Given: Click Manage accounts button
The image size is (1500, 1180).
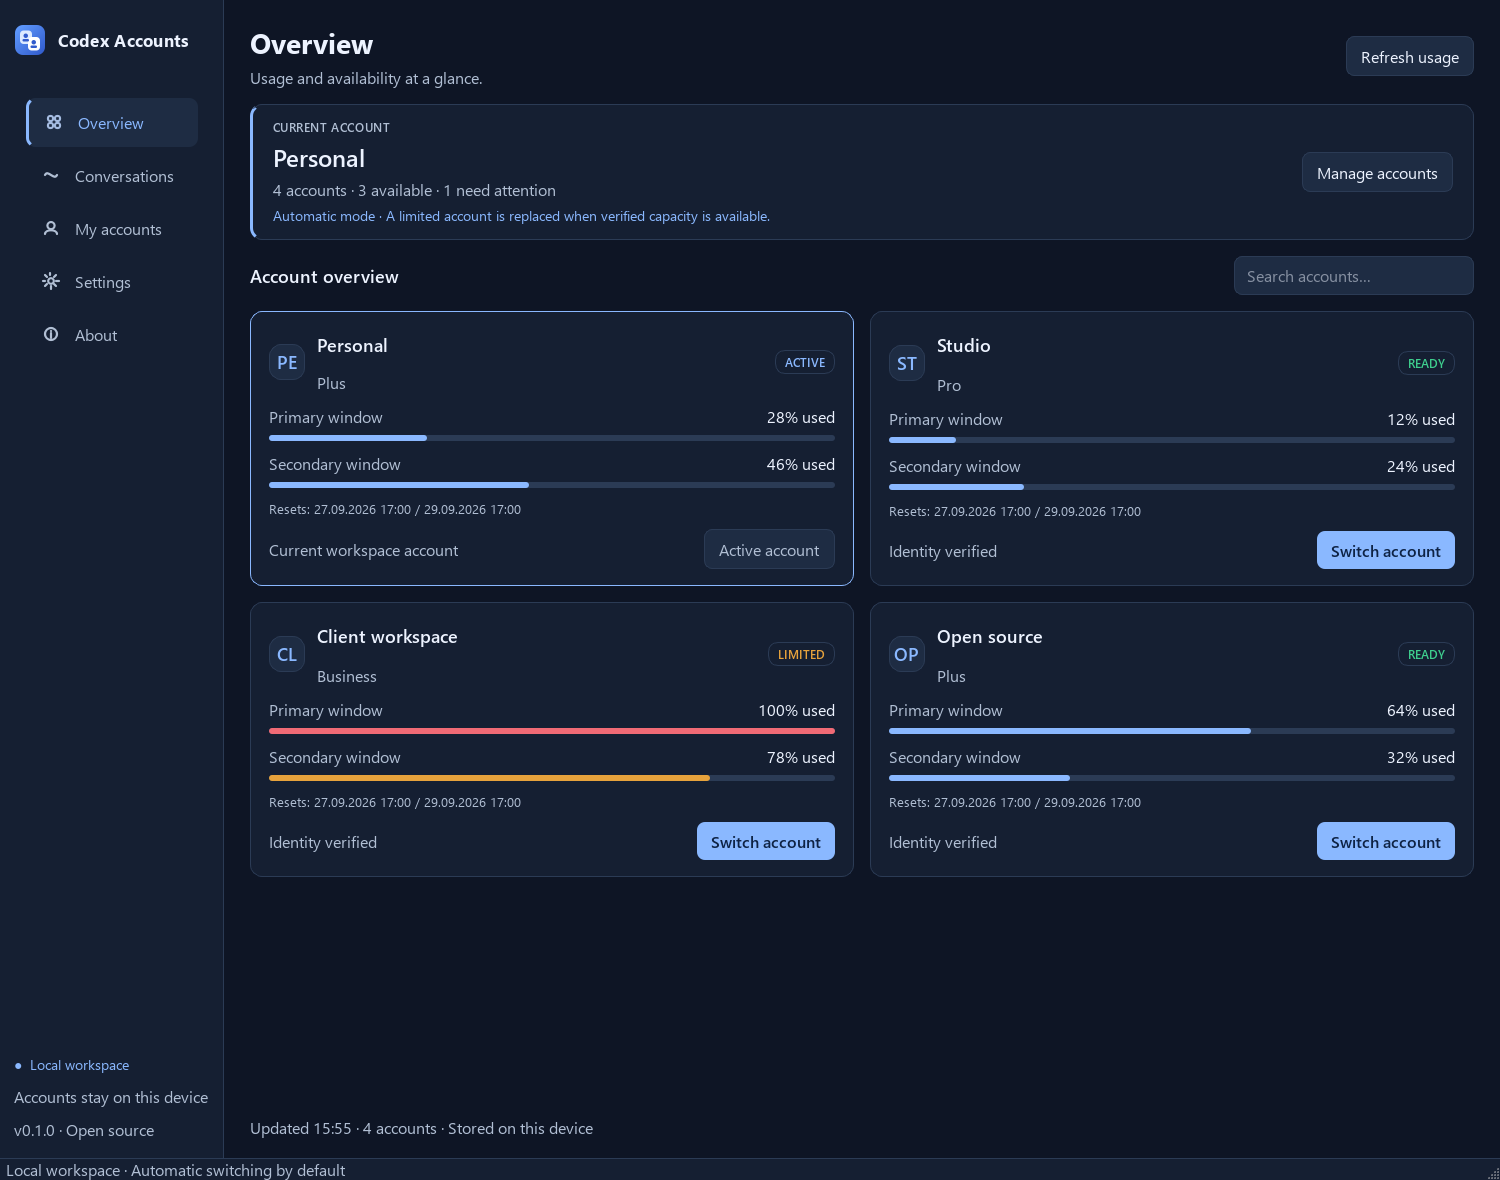Looking at the screenshot, I should 1377,173.
